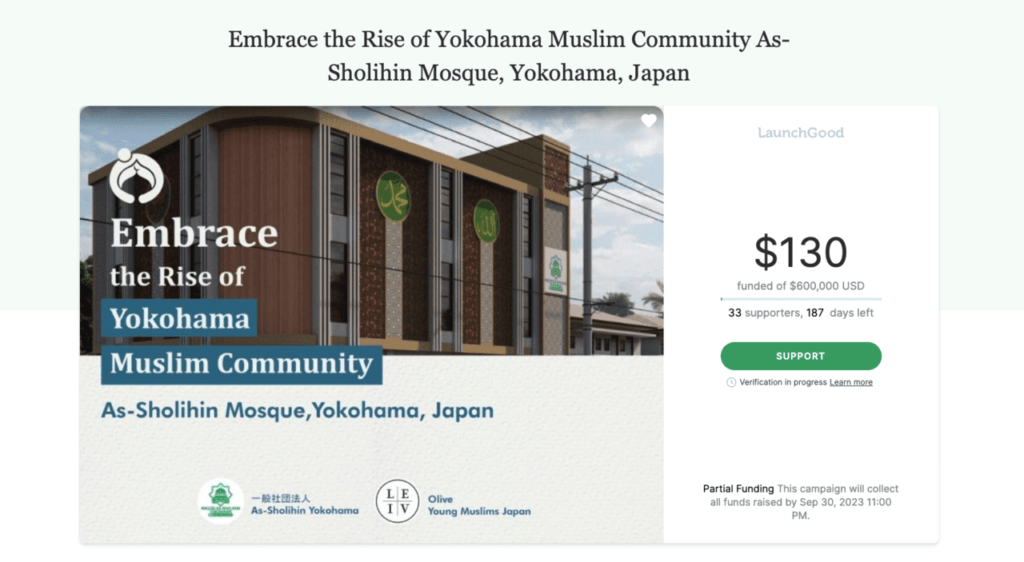Viewport: 1024px width, 562px height.
Task: Select the $130 funded amount
Action: [x=800, y=252]
